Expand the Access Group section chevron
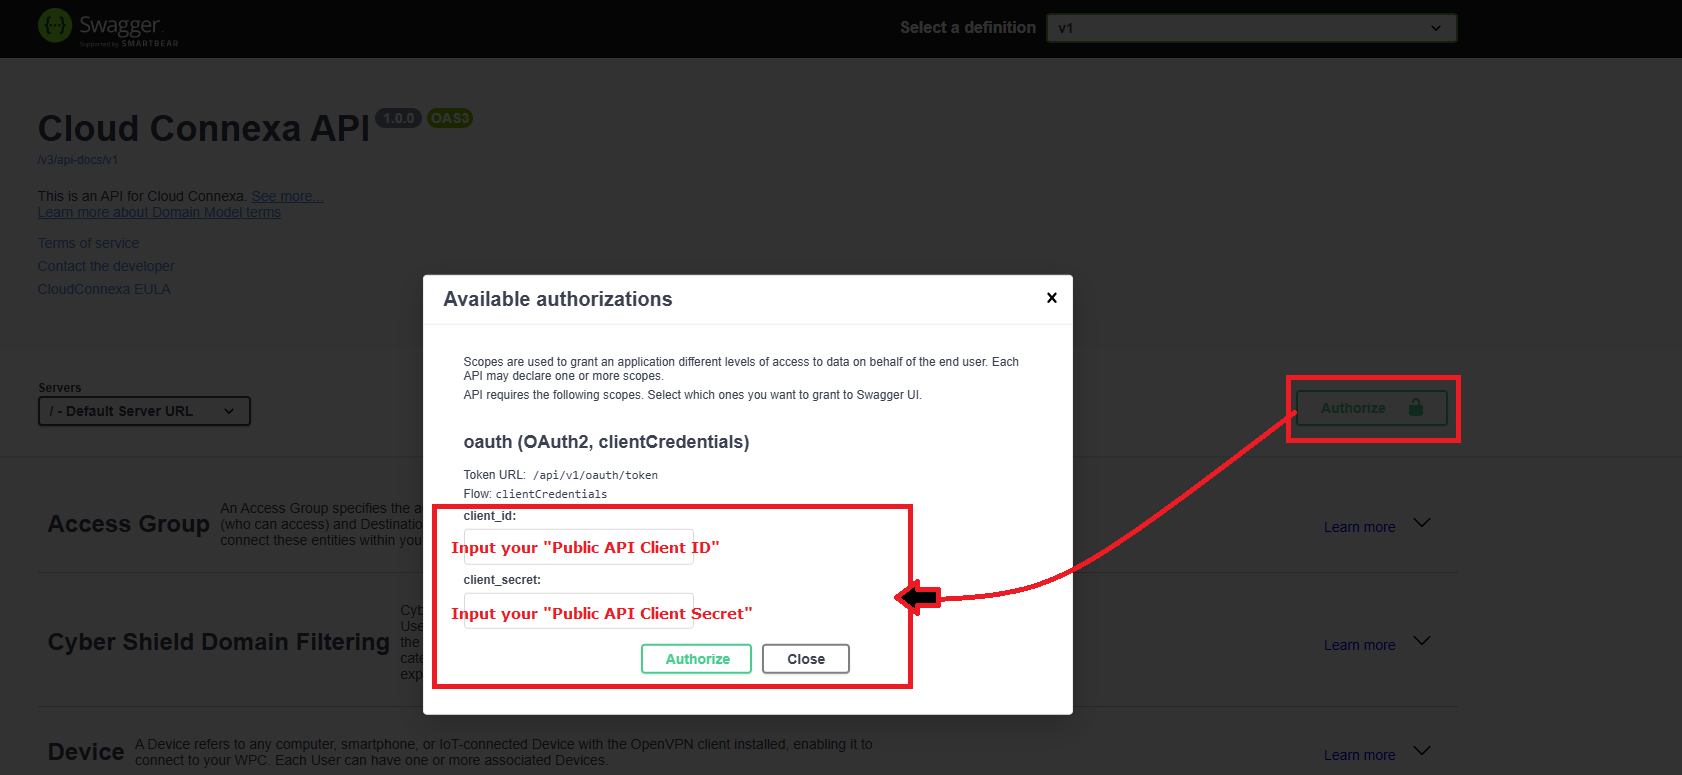Image resolution: width=1682 pixels, height=775 pixels. [1421, 523]
